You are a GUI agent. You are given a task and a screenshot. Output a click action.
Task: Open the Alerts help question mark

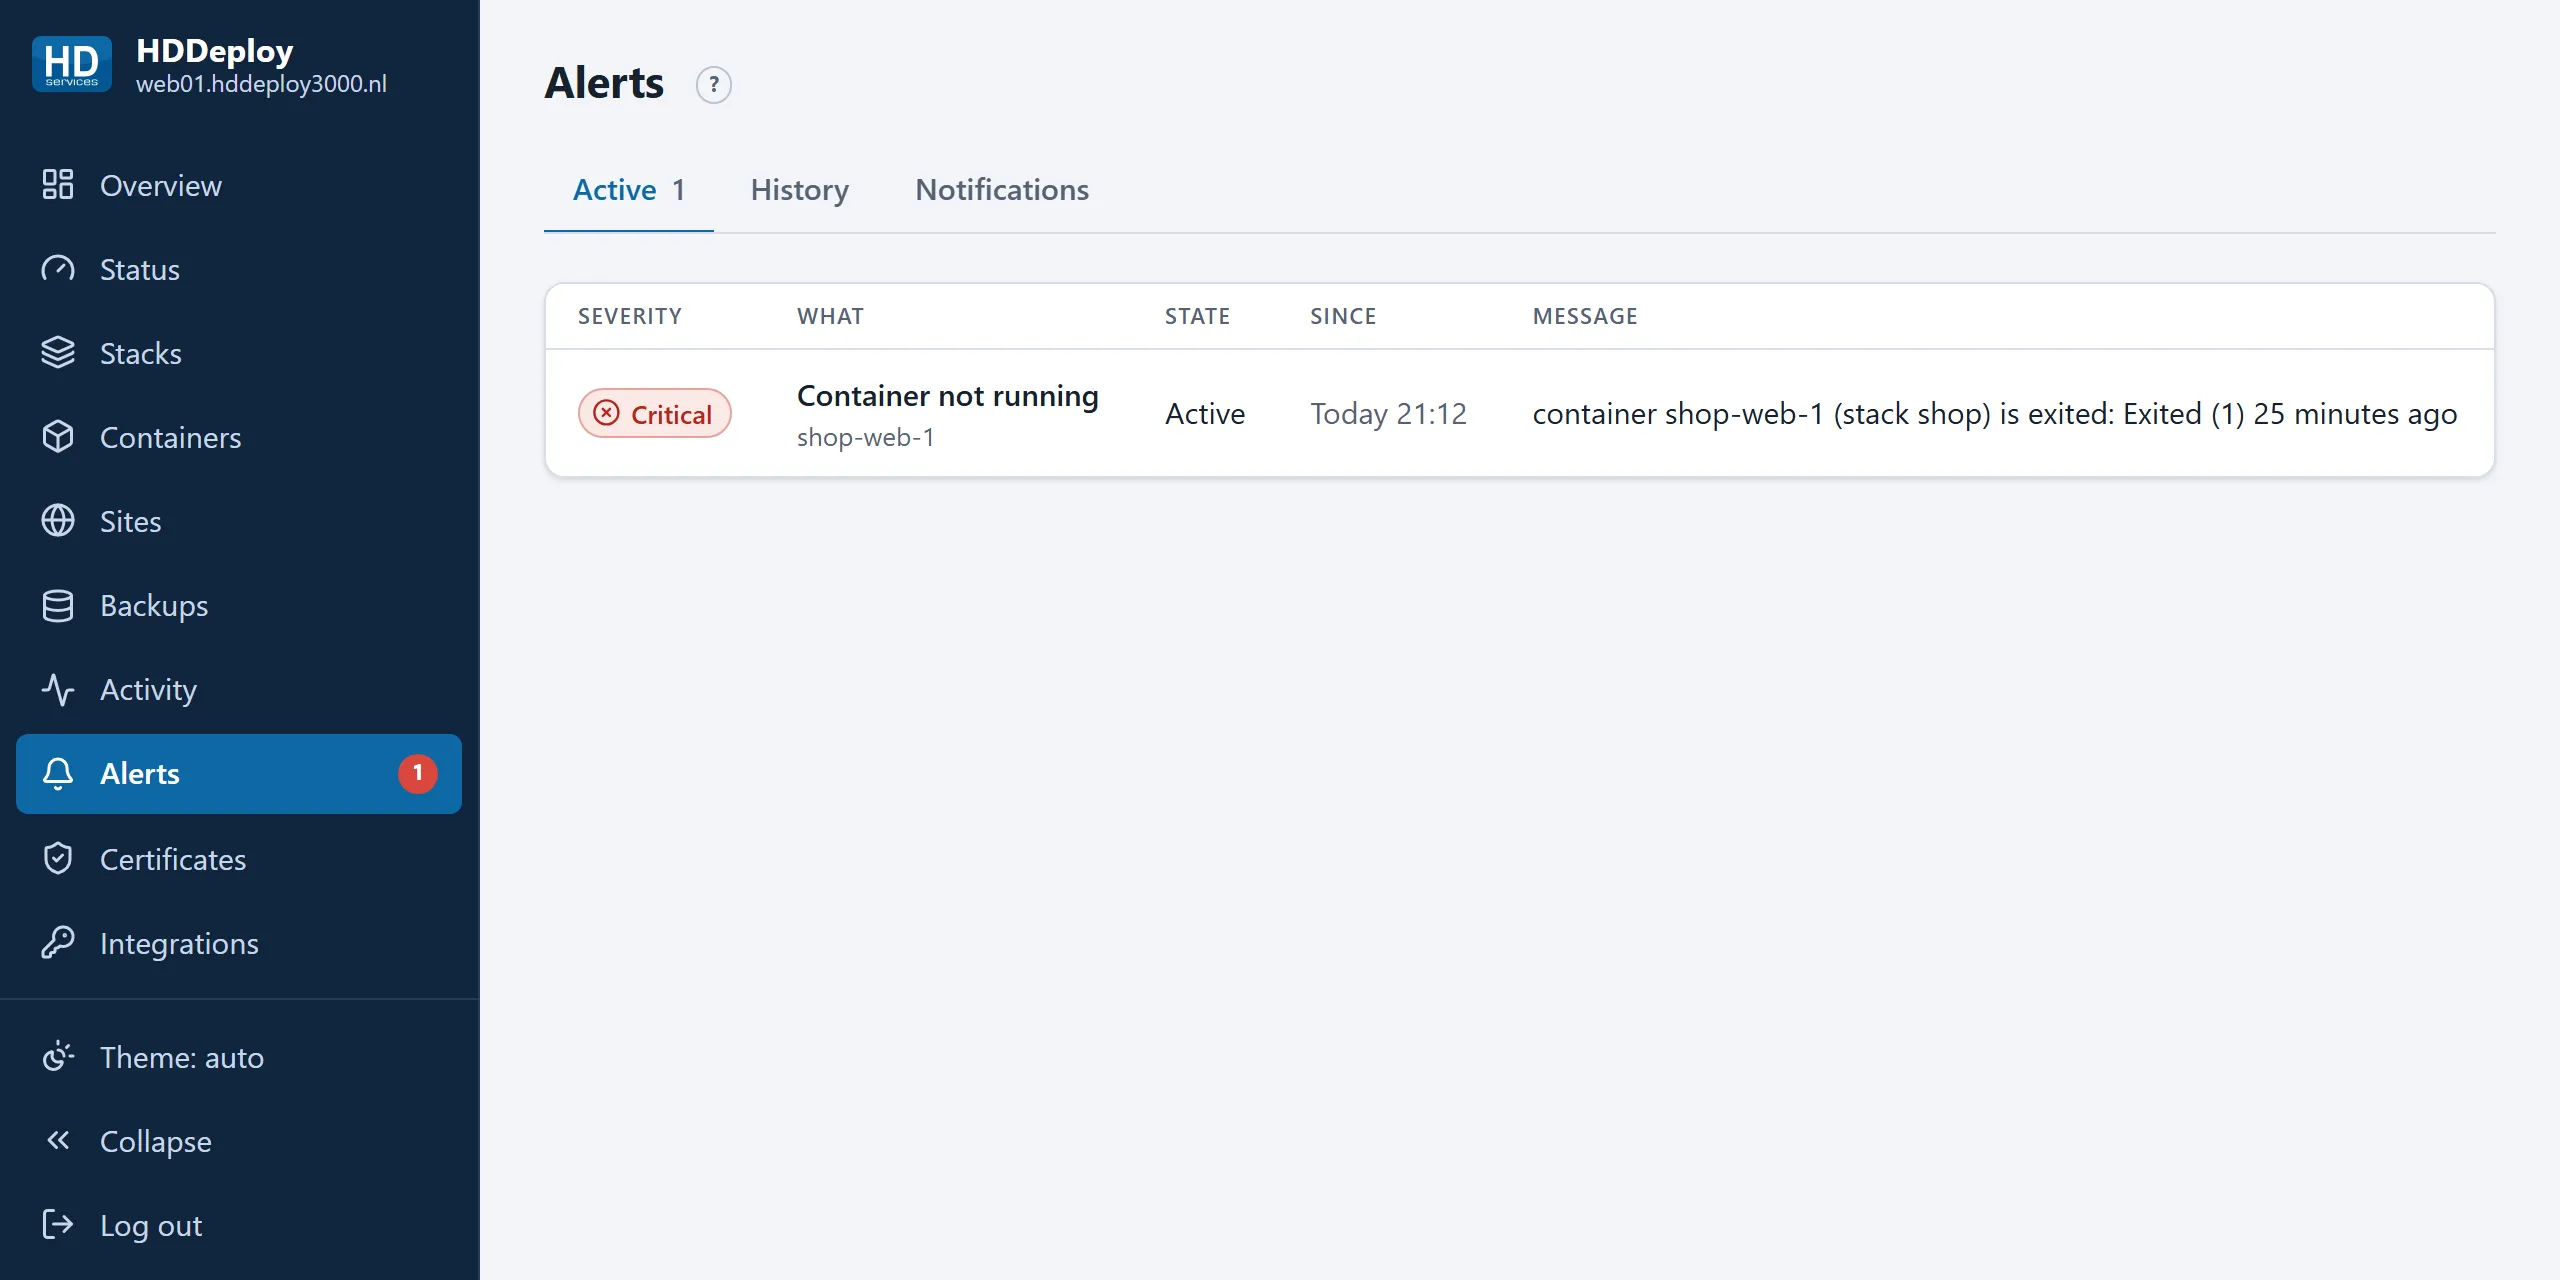pyautogui.click(x=714, y=85)
